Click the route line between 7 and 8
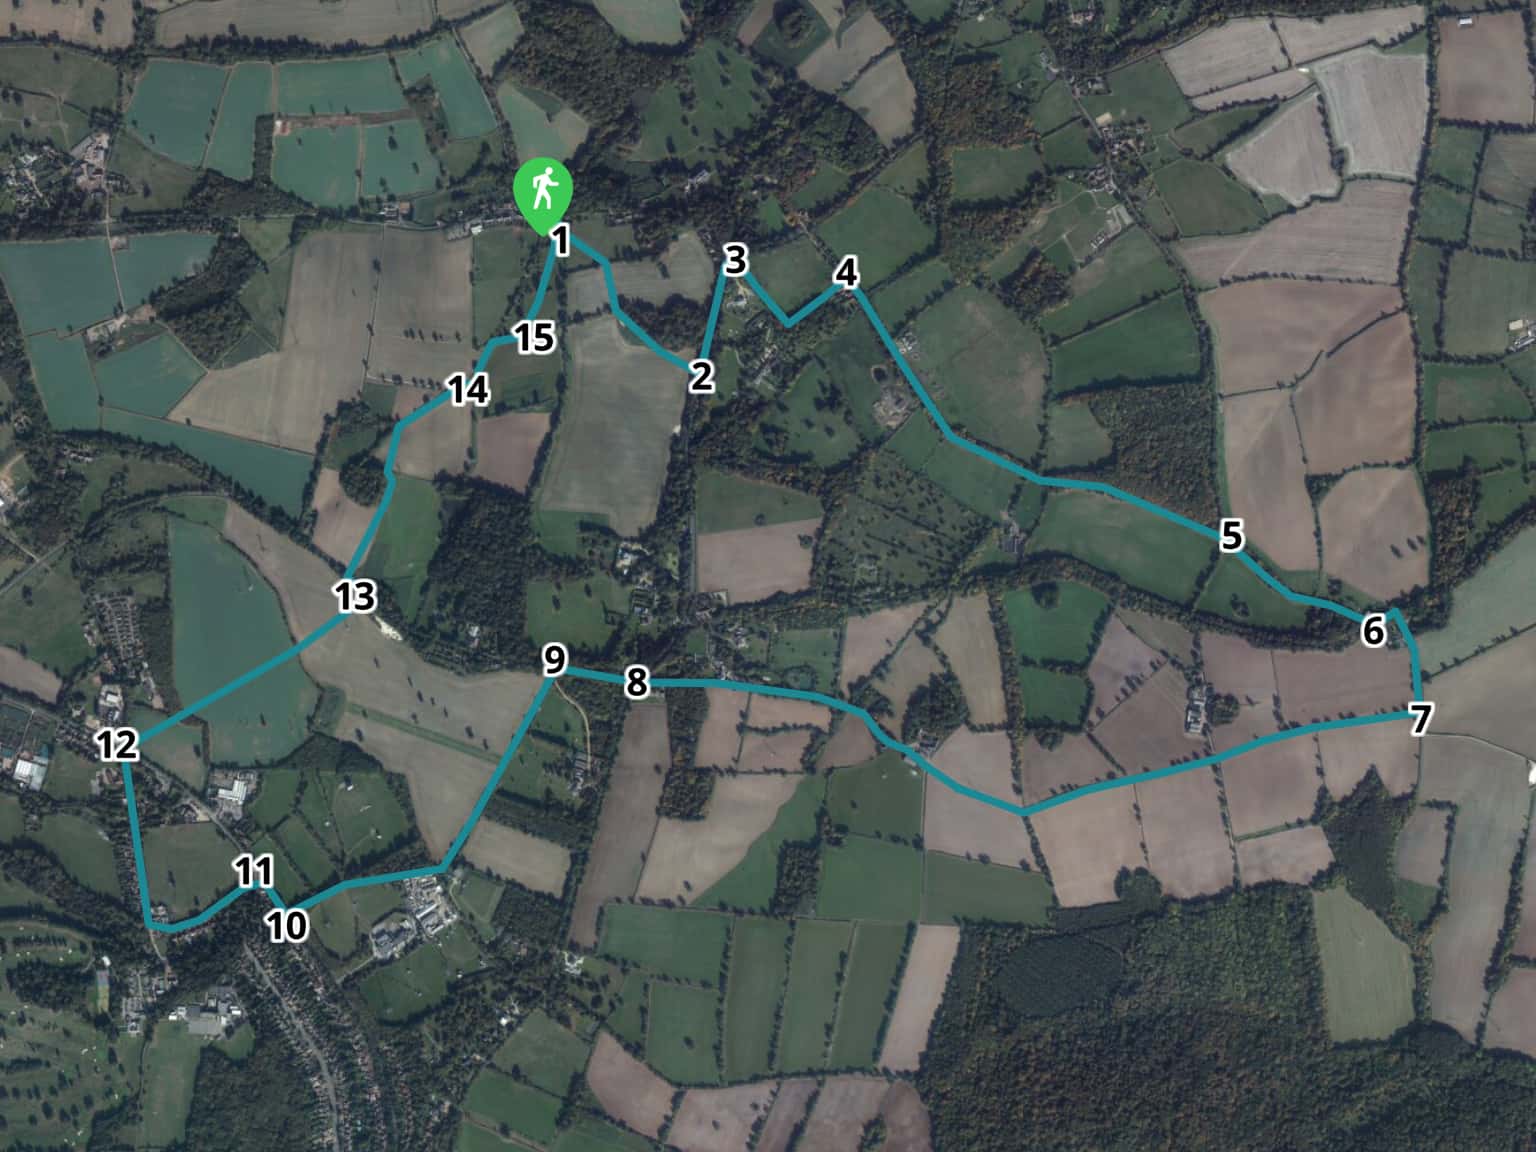 1024,812
